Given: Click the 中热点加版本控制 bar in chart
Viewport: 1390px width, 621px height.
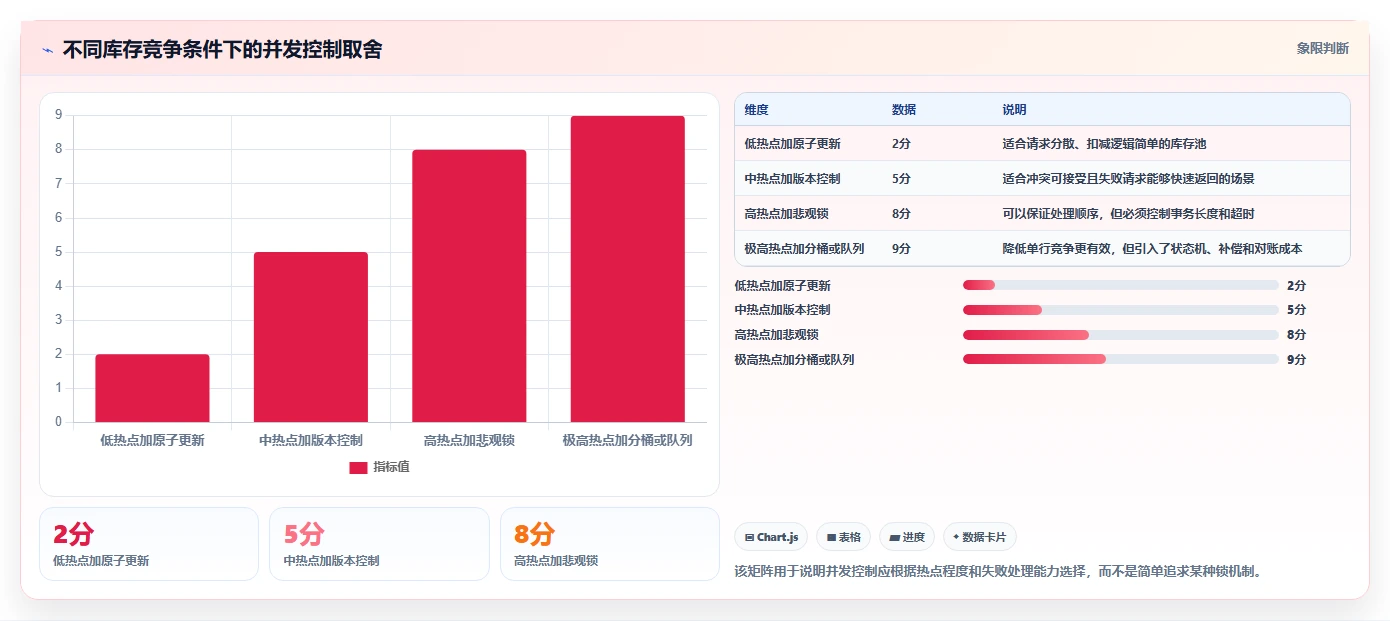Looking at the screenshot, I should 311,337.
